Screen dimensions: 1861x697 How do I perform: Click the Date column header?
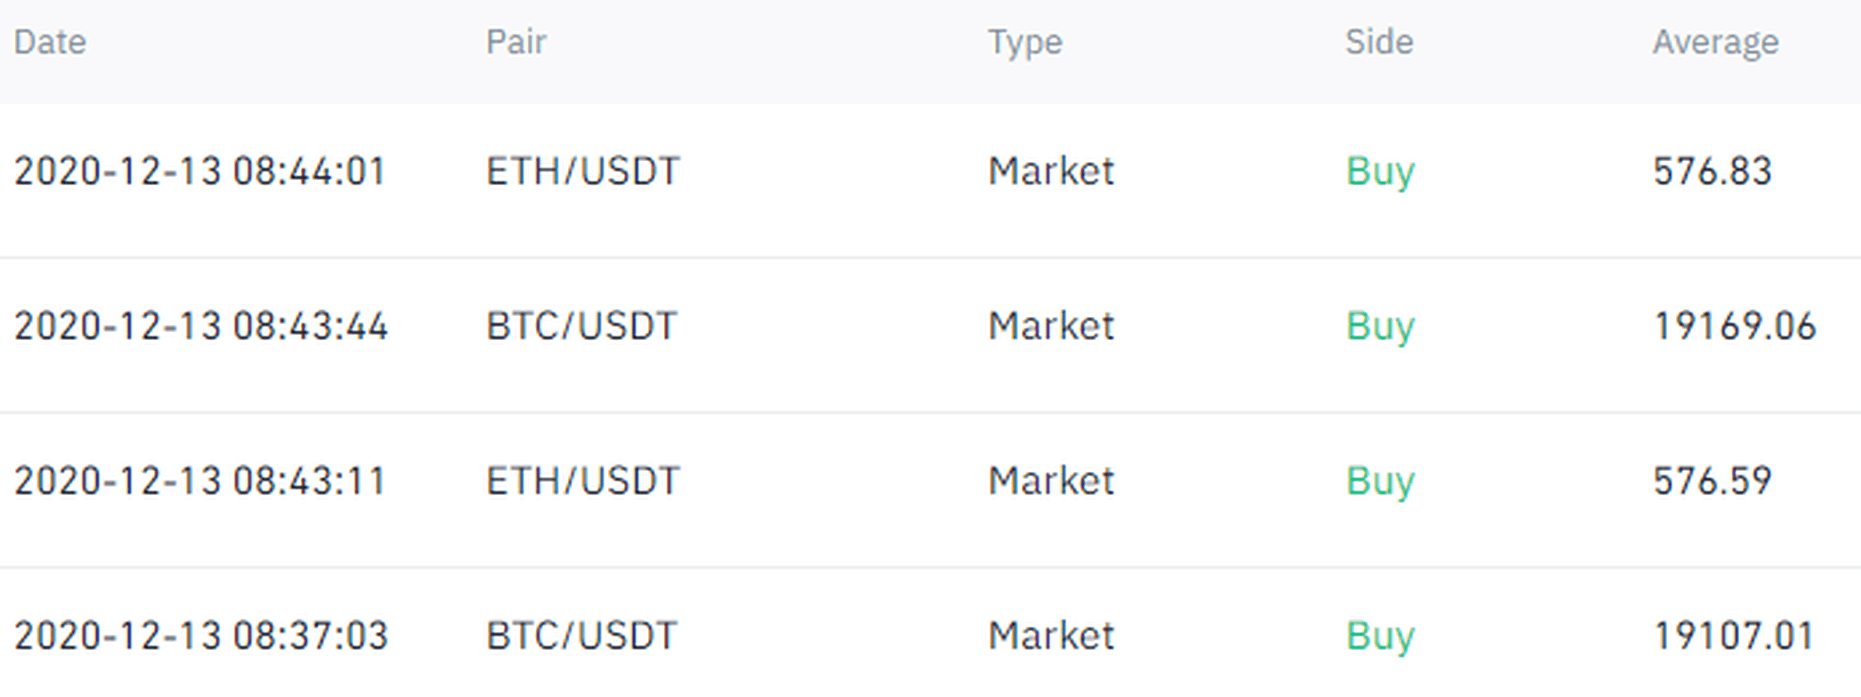pos(50,42)
